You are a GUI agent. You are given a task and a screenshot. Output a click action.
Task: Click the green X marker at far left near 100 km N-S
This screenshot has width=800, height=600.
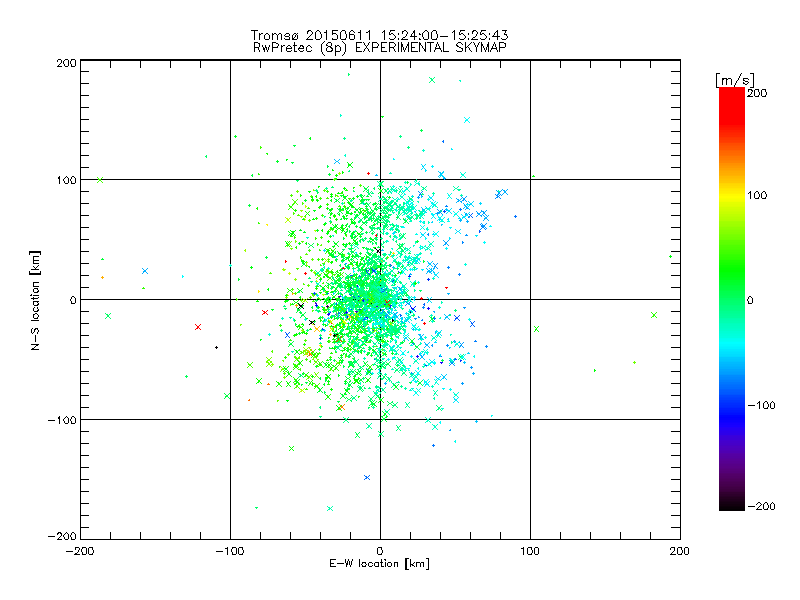pyautogui.click(x=100, y=180)
